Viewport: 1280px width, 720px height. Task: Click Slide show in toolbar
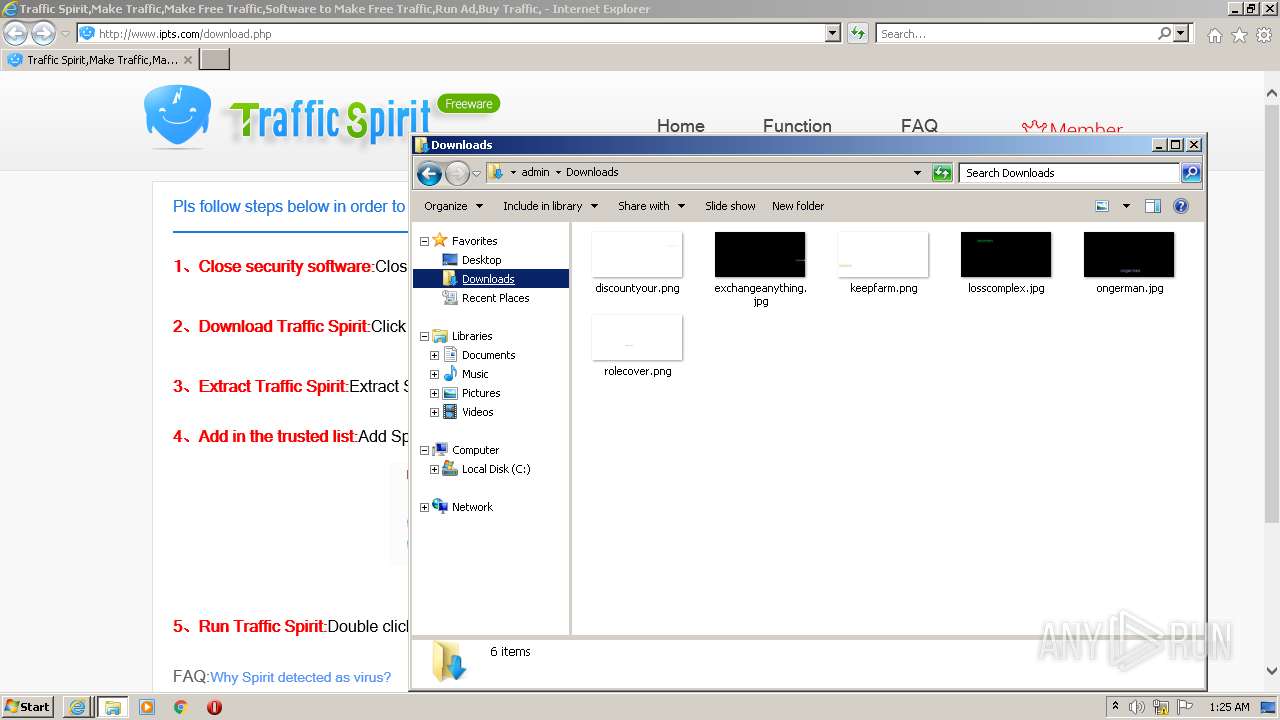(730, 206)
